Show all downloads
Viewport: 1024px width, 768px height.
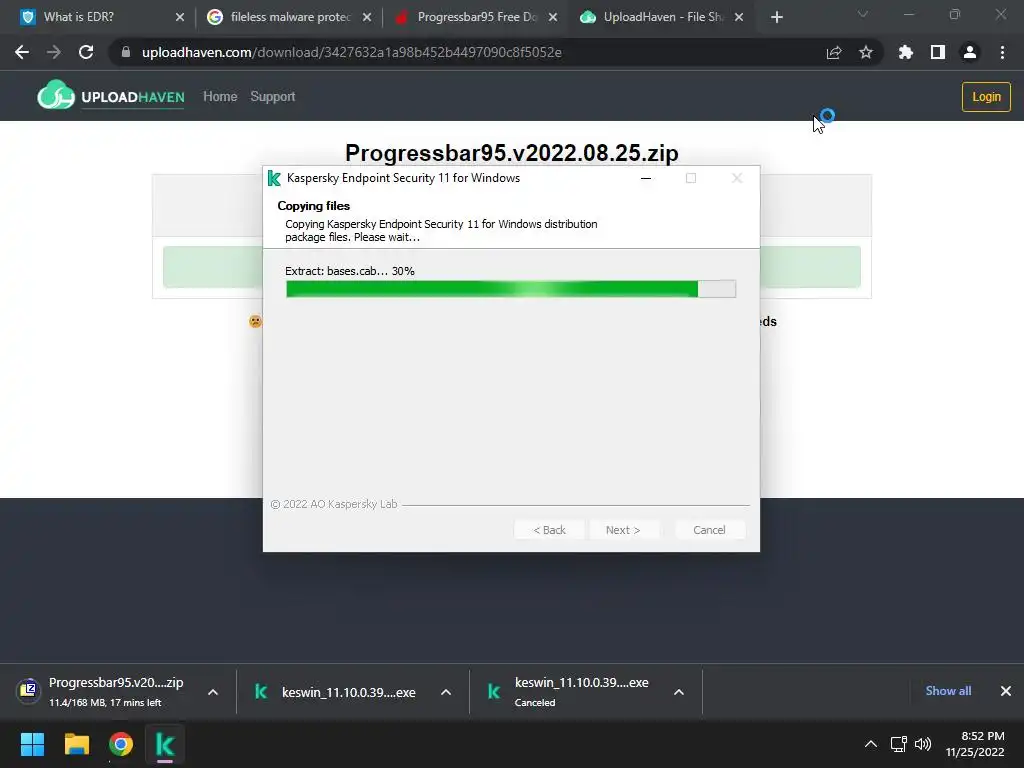[x=948, y=691]
